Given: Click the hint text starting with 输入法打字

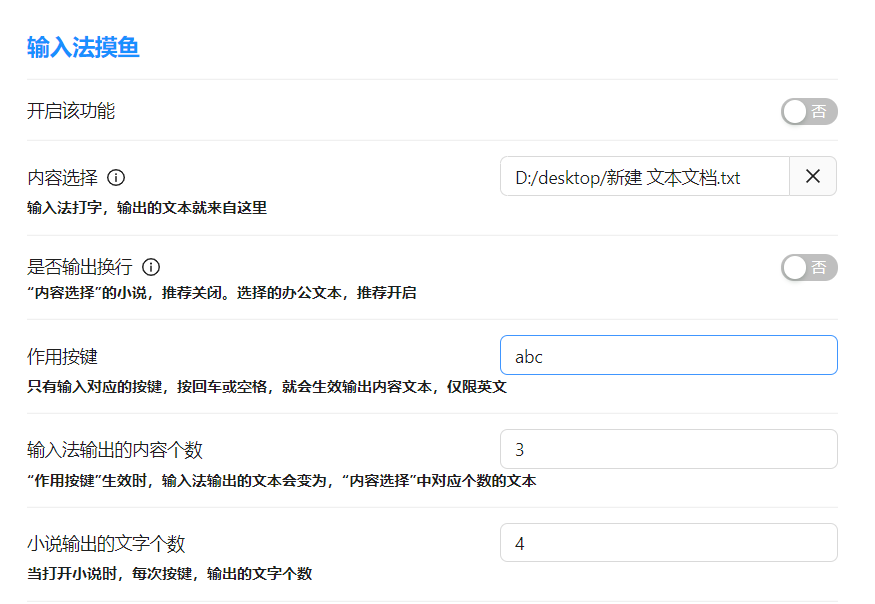Looking at the screenshot, I should [x=147, y=208].
